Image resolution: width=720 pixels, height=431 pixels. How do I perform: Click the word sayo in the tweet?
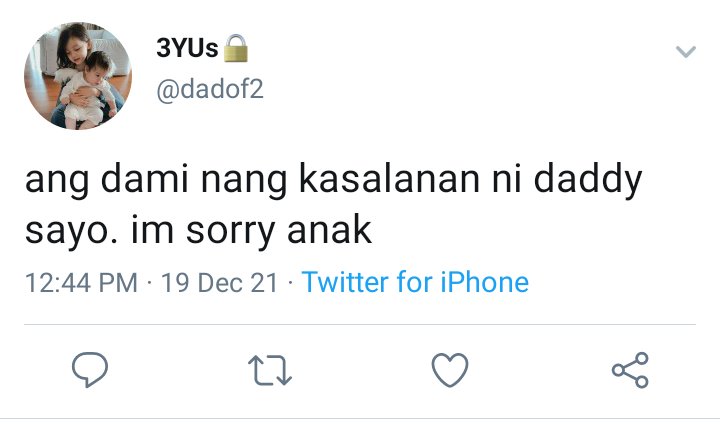(71, 232)
